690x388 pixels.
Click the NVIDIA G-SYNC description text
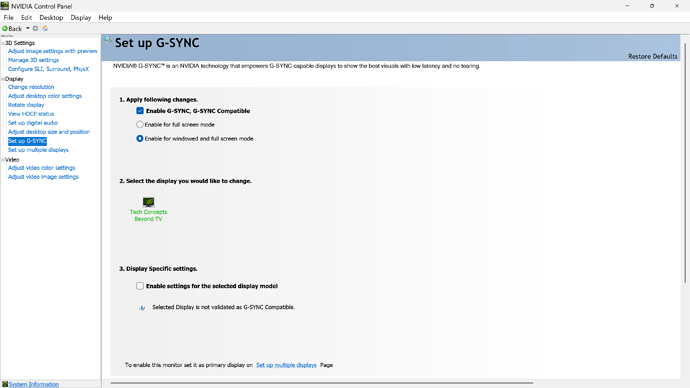tap(296, 66)
